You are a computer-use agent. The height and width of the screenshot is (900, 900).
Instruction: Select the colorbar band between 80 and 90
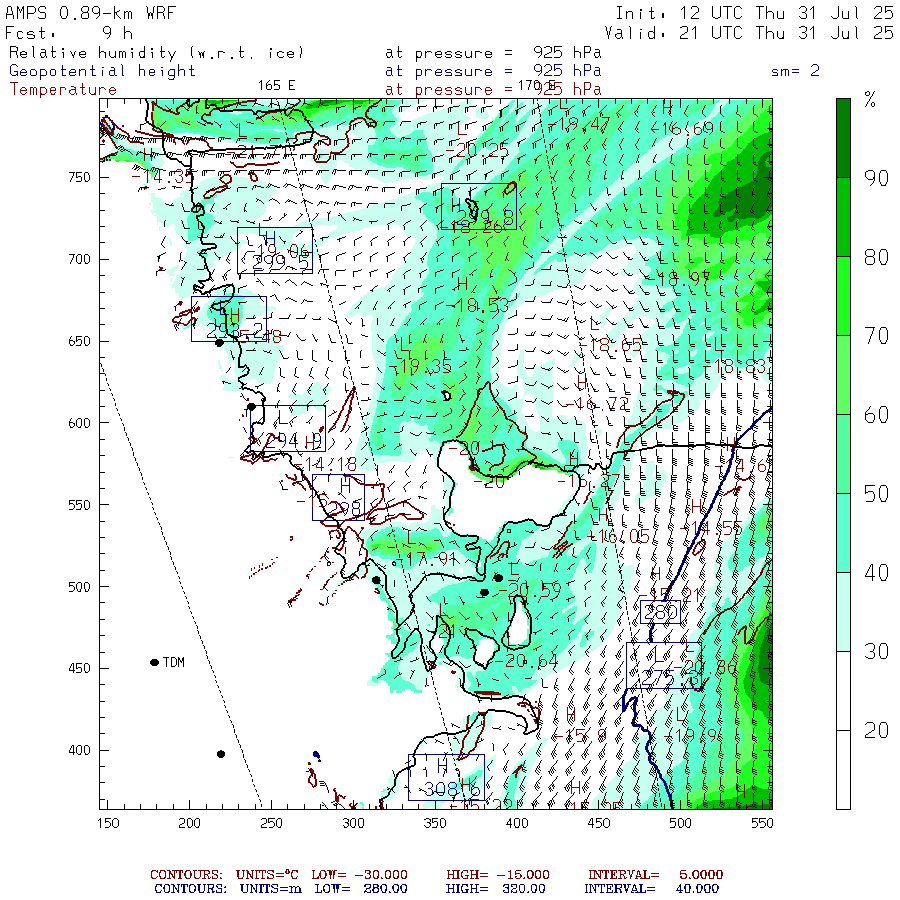tap(843, 217)
